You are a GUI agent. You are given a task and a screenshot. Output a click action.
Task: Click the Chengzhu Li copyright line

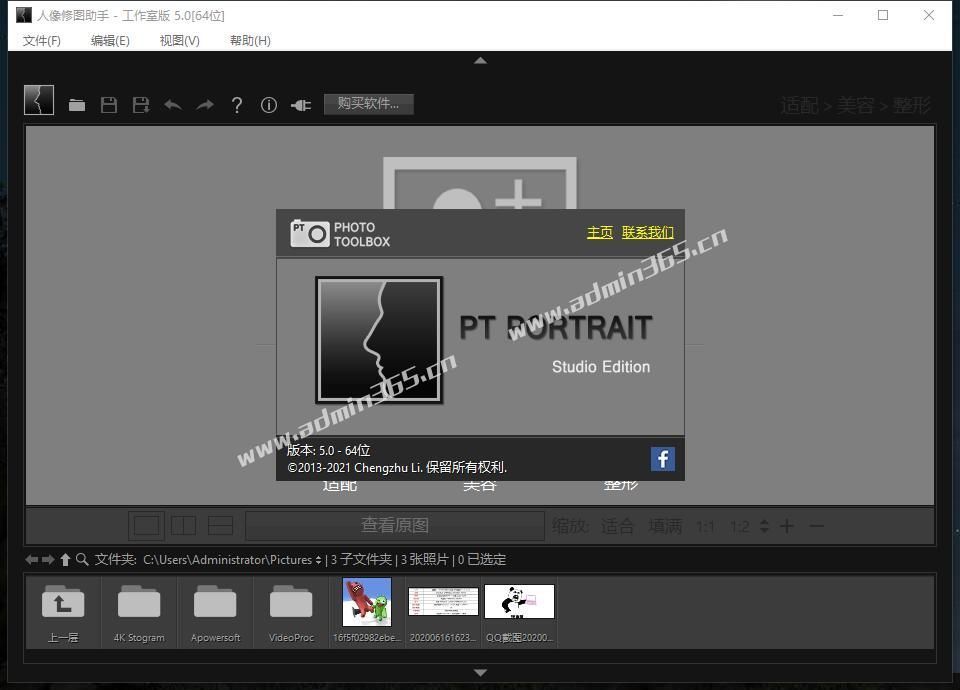click(x=397, y=468)
